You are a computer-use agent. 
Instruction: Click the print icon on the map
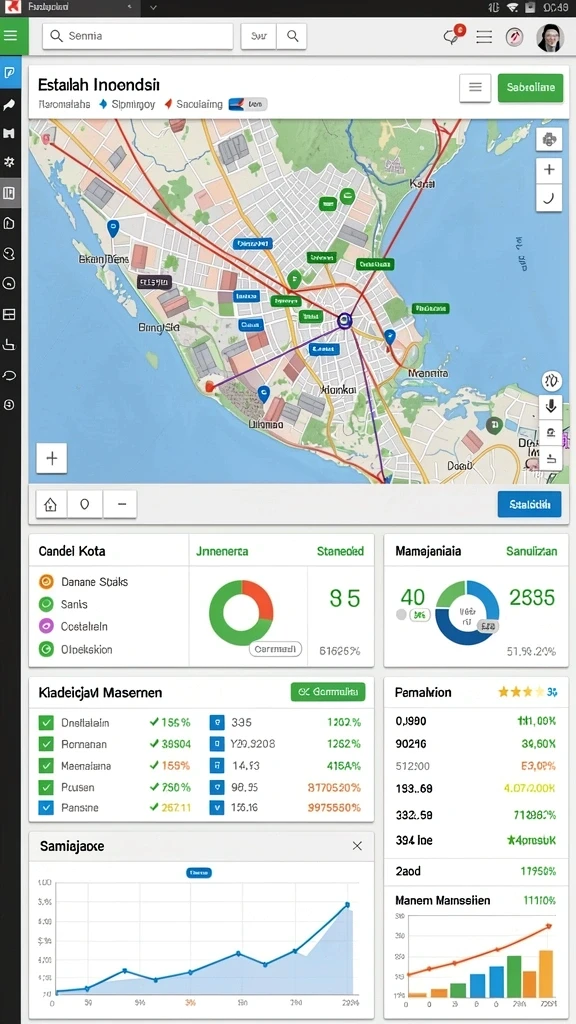549,139
